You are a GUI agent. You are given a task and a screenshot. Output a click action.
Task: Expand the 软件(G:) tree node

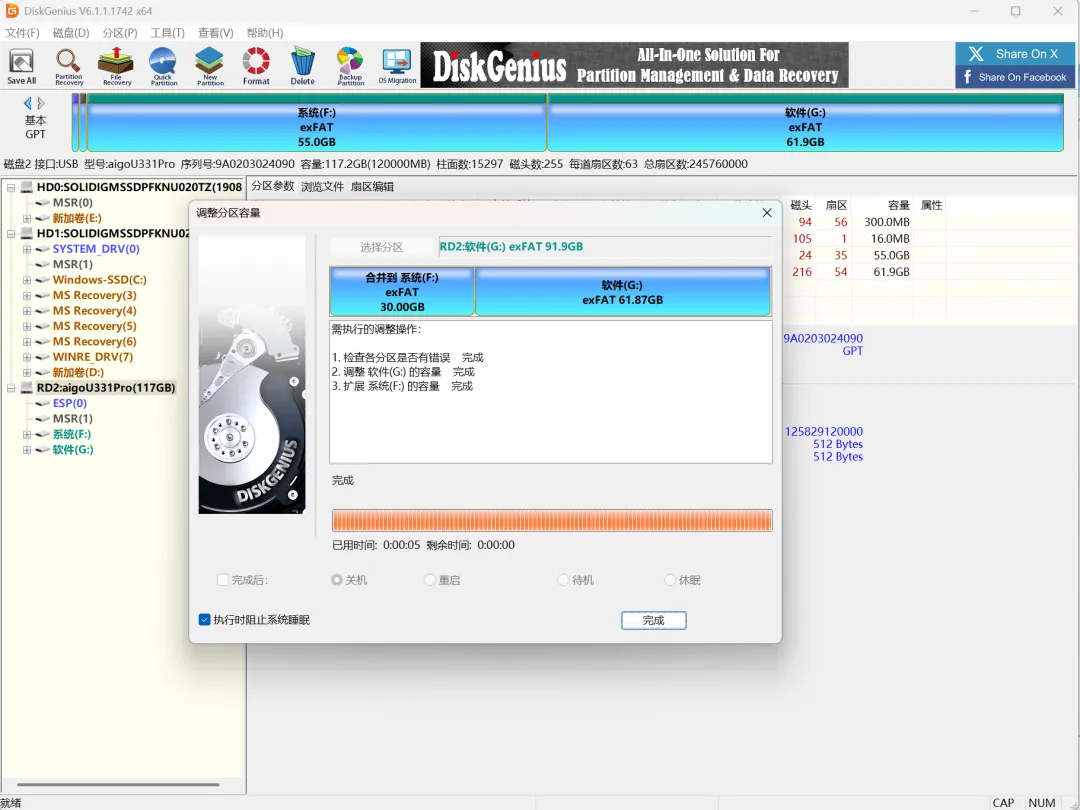[x=27, y=450]
